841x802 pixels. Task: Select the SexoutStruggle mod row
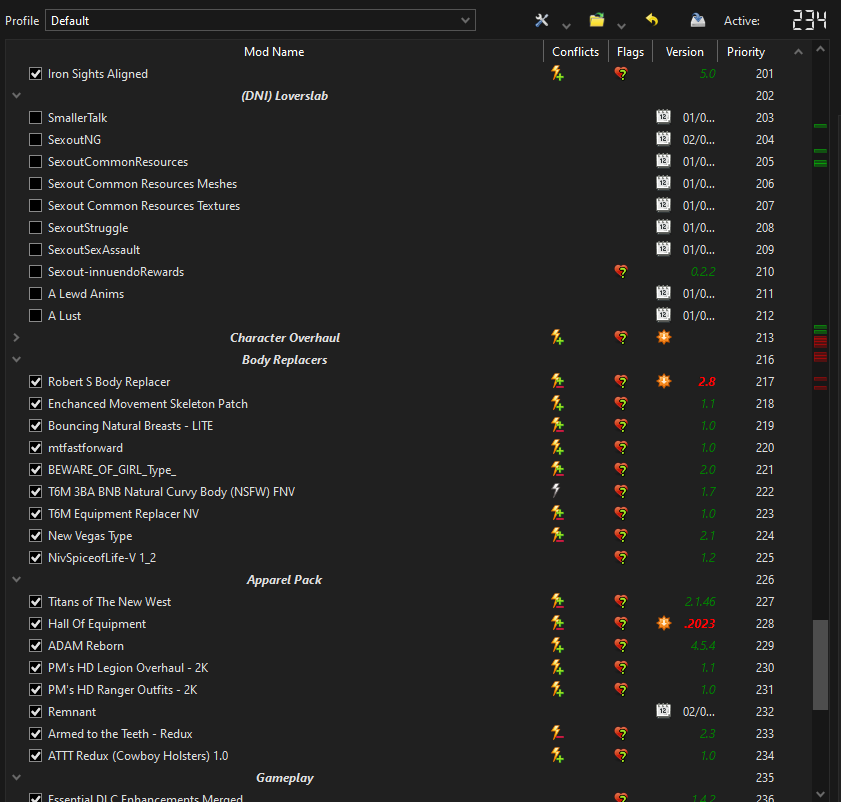point(408,227)
